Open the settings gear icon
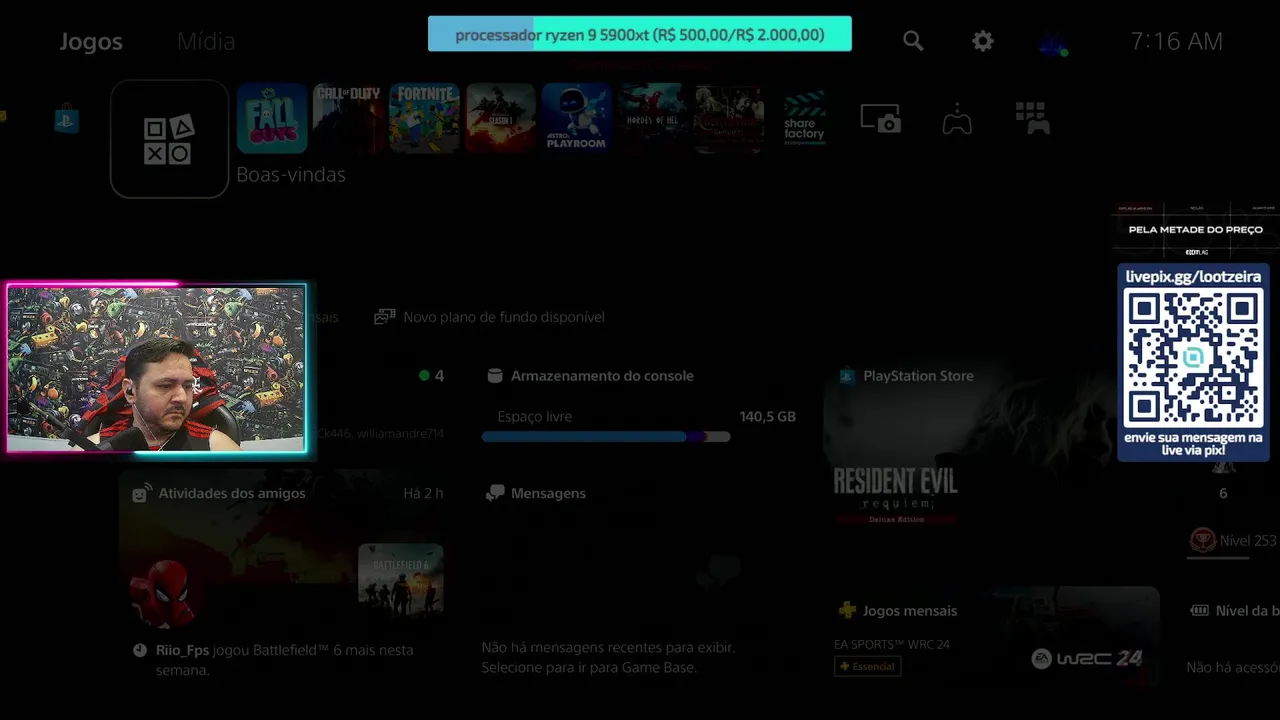This screenshot has height=720, width=1280. coord(983,41)
